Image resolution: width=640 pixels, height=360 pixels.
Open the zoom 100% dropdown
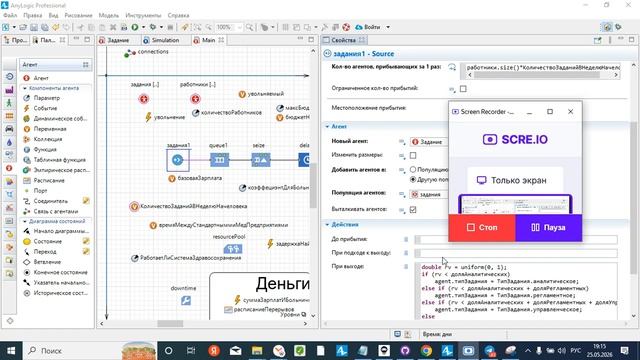(x=239, y=27)
